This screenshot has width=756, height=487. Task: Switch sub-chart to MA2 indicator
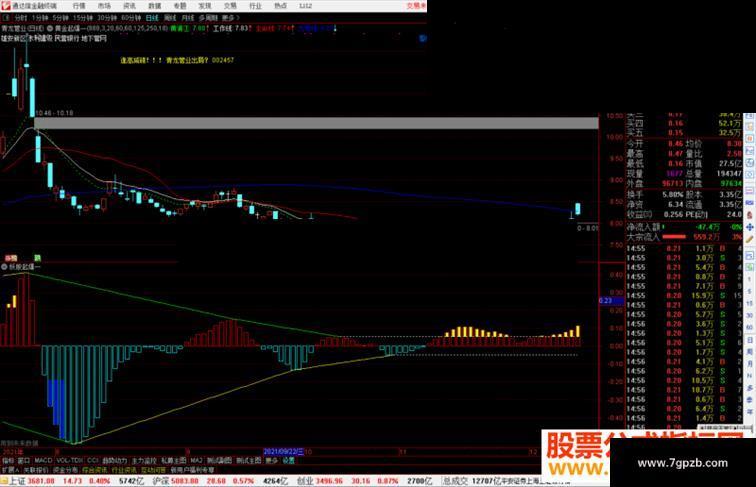(x=196, y=461)
